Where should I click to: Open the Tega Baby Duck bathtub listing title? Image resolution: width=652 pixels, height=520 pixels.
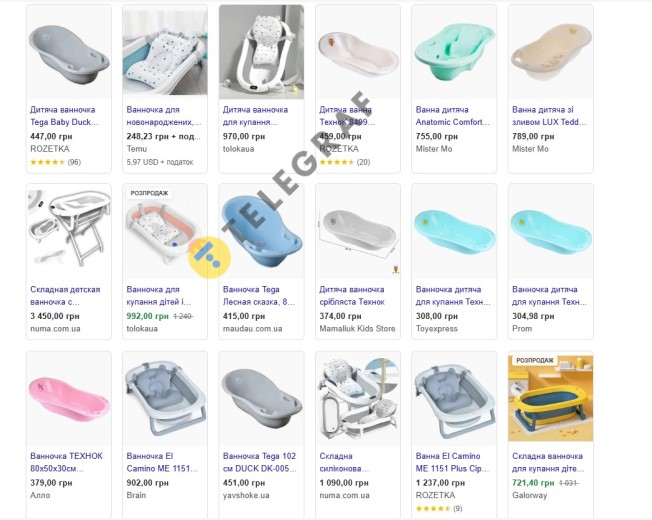coord(64,116)
